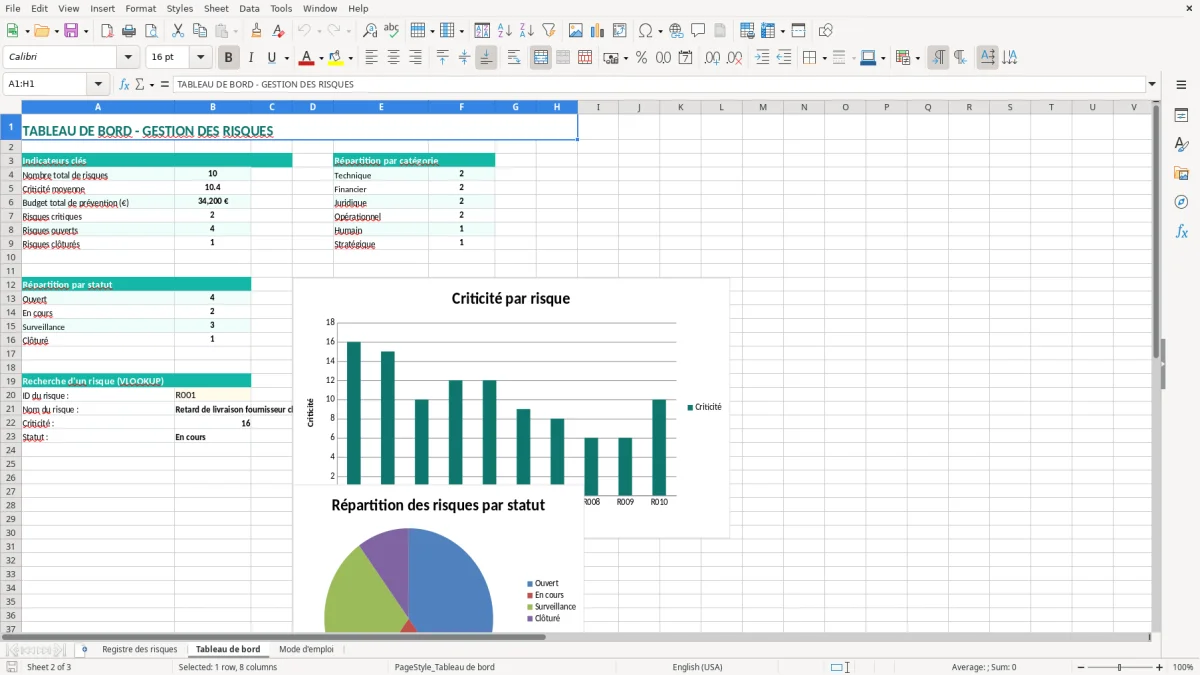Click Add Decimal Place icon
This screenshot has width=1200, height=675.
pyautogui.click(x=713, y=58)
